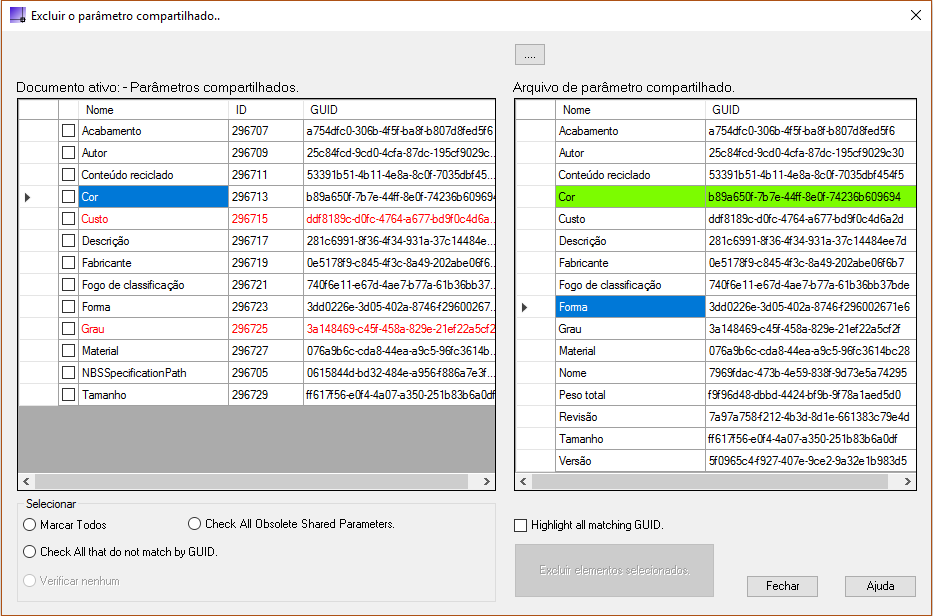
Task: Sort left table by Nome column header
Action: pyautogui.click(x=154, y=110)
